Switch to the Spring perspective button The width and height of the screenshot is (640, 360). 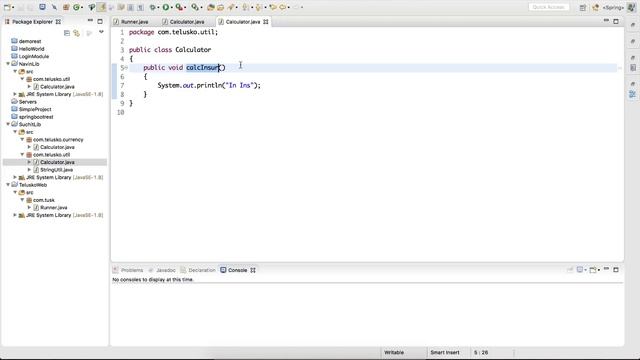pyautogui.click(x=613, y=7)
